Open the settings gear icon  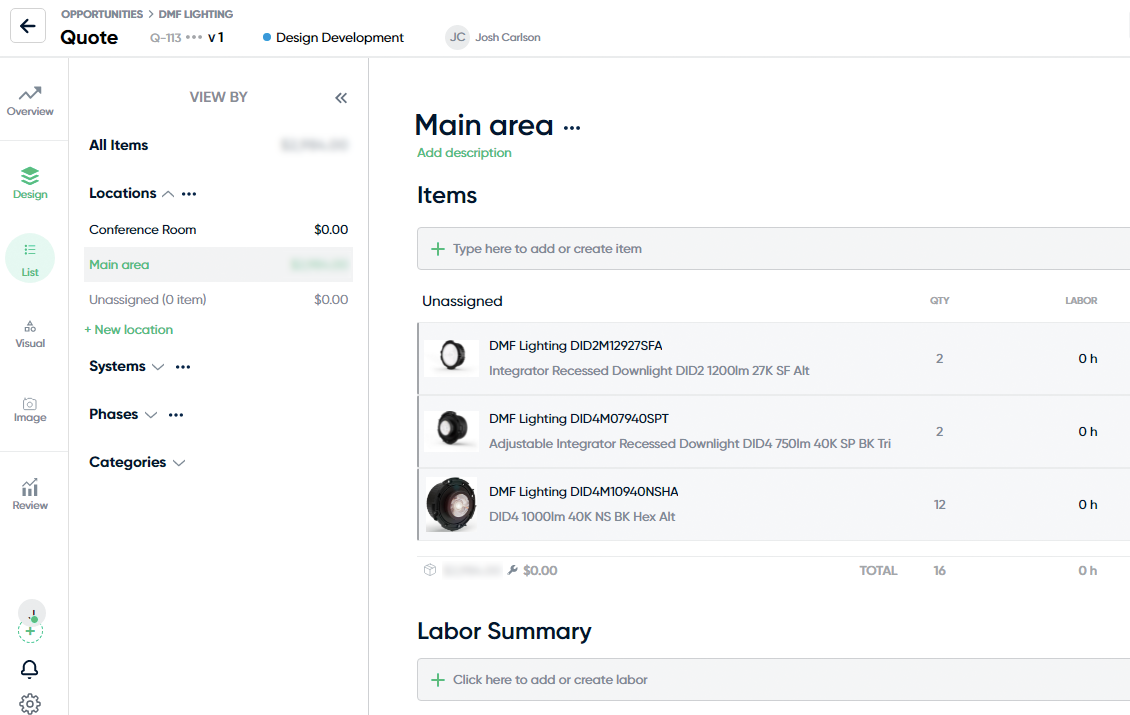30,703
